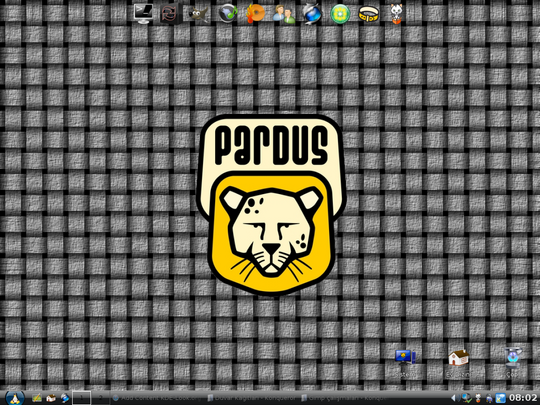Screen dimensions: 540x405
Task: Open the yellow collar icon in dock
Action: coord(368,14)
